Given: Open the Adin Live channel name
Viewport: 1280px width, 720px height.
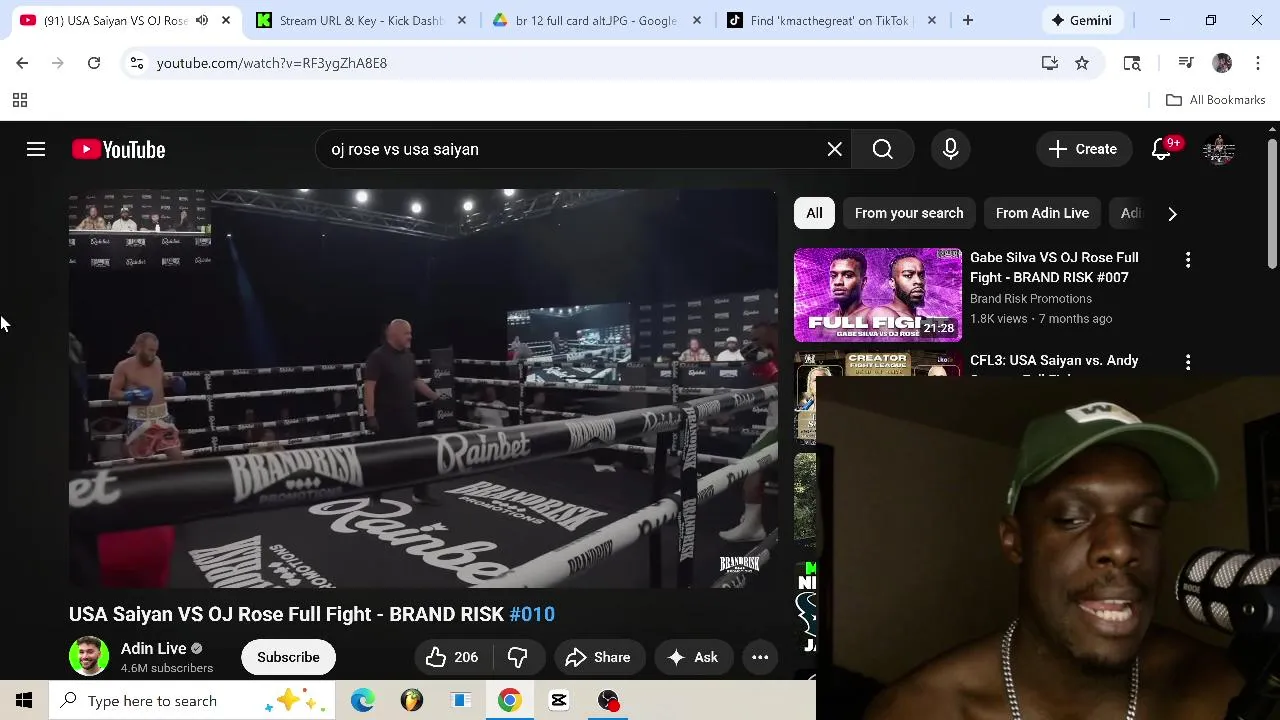Looking at the screenshot, I should pyautogui.click(x=154, y=648).
